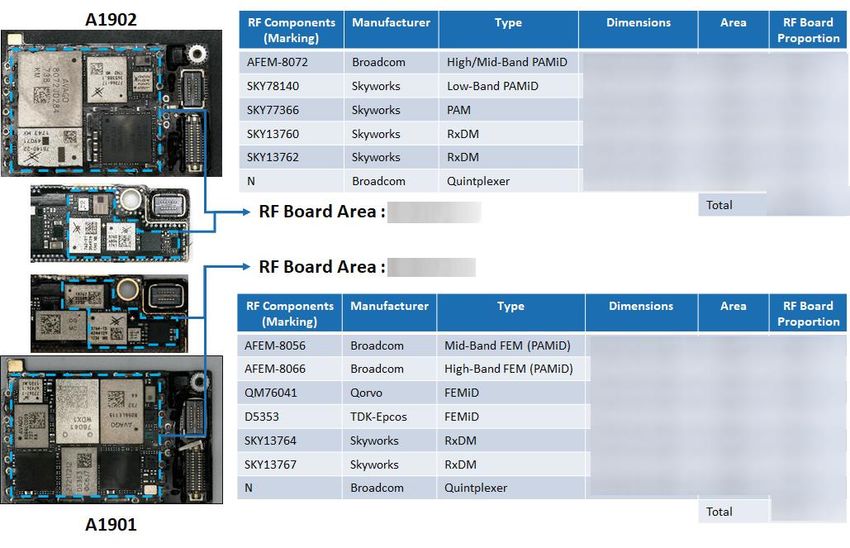Select the A1901 label below the board
850x548 pixels.
click(111, 524)
